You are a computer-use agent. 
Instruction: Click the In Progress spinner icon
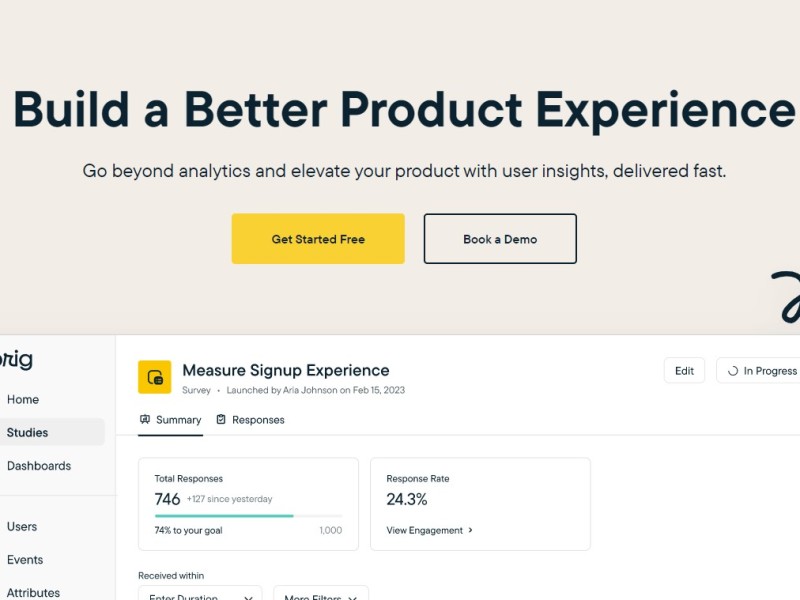(733, 371)
